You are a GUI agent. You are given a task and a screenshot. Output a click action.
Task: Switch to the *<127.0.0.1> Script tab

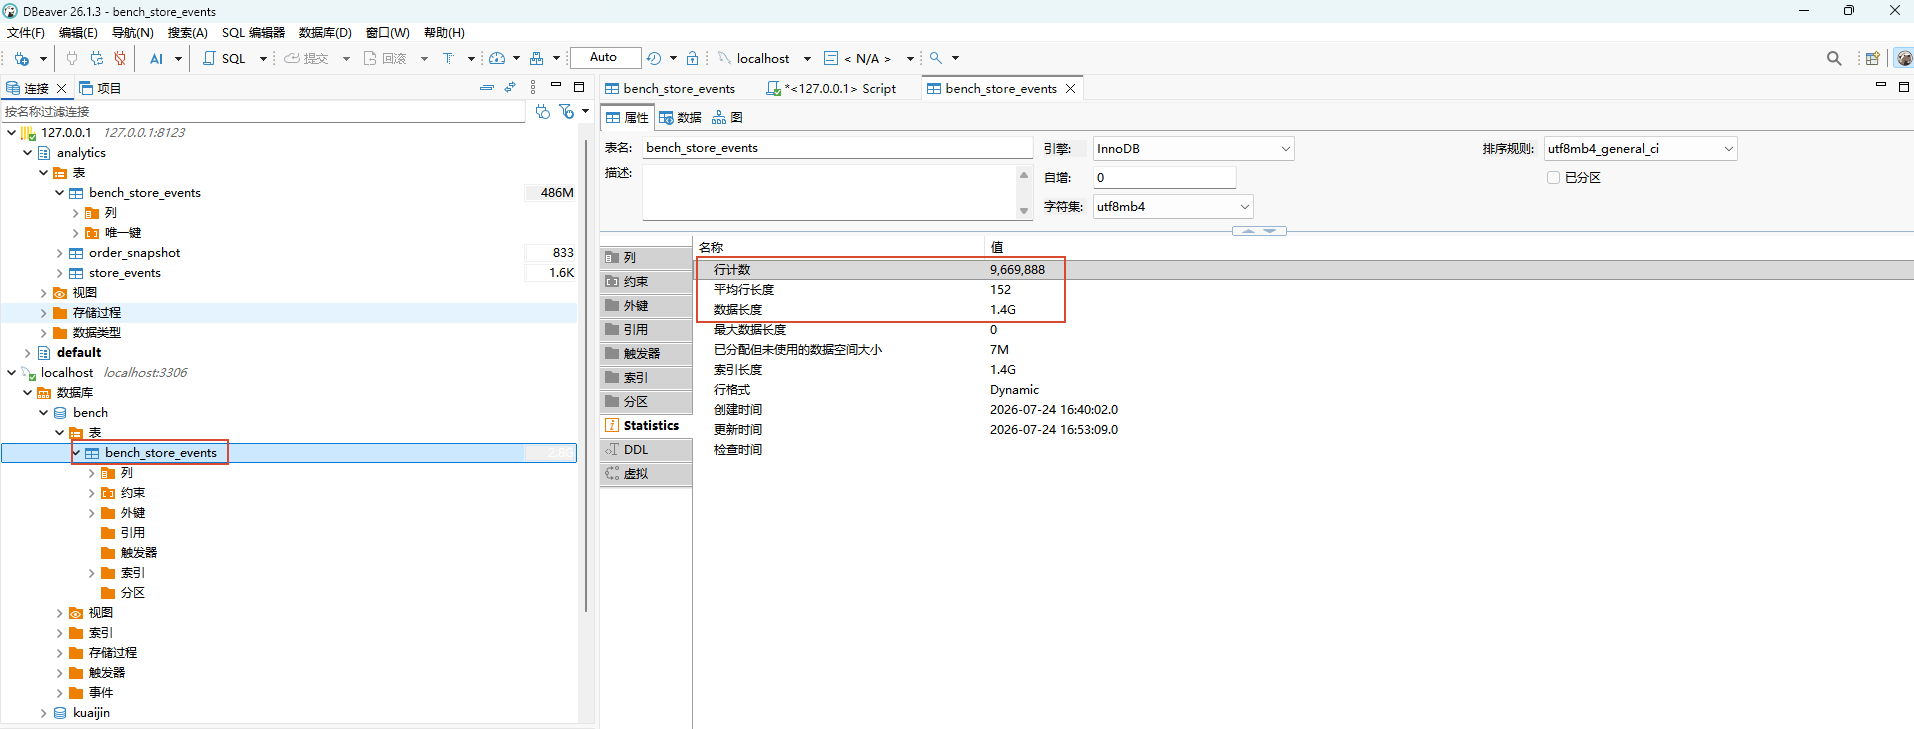point(831,88)
